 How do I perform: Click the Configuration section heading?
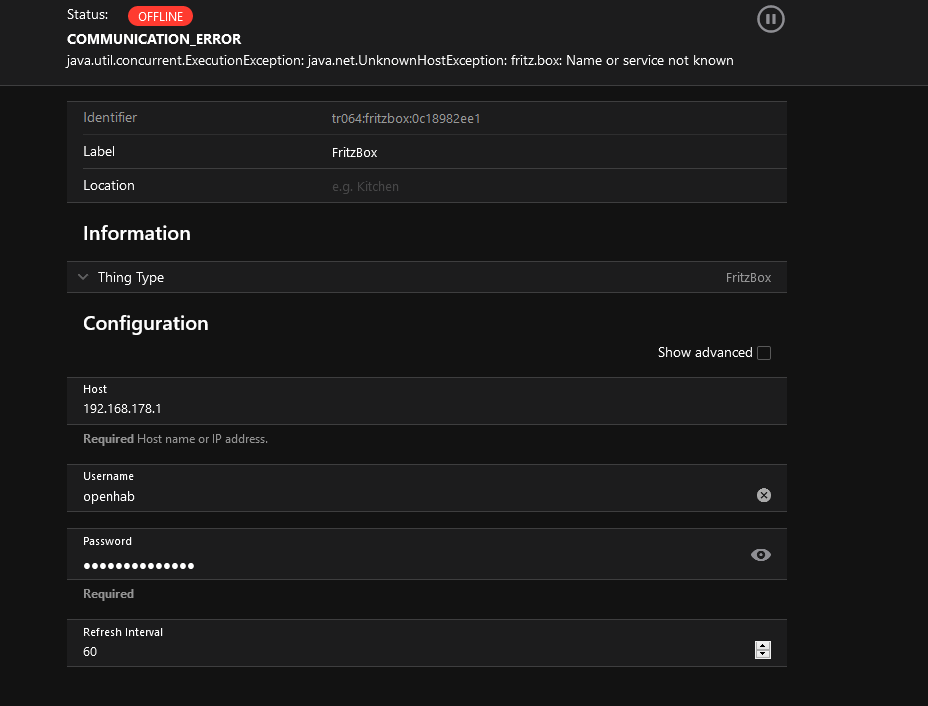click(146, 324)
